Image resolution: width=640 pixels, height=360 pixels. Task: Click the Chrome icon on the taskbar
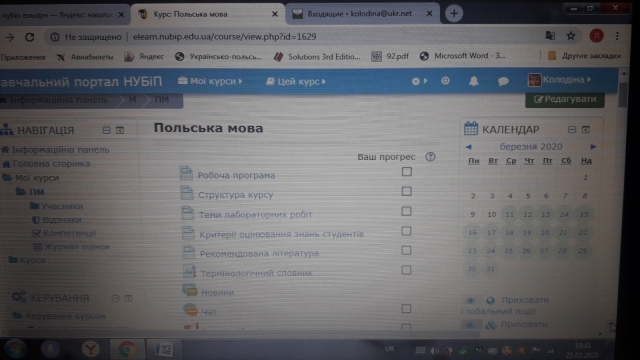click(127, 349)
